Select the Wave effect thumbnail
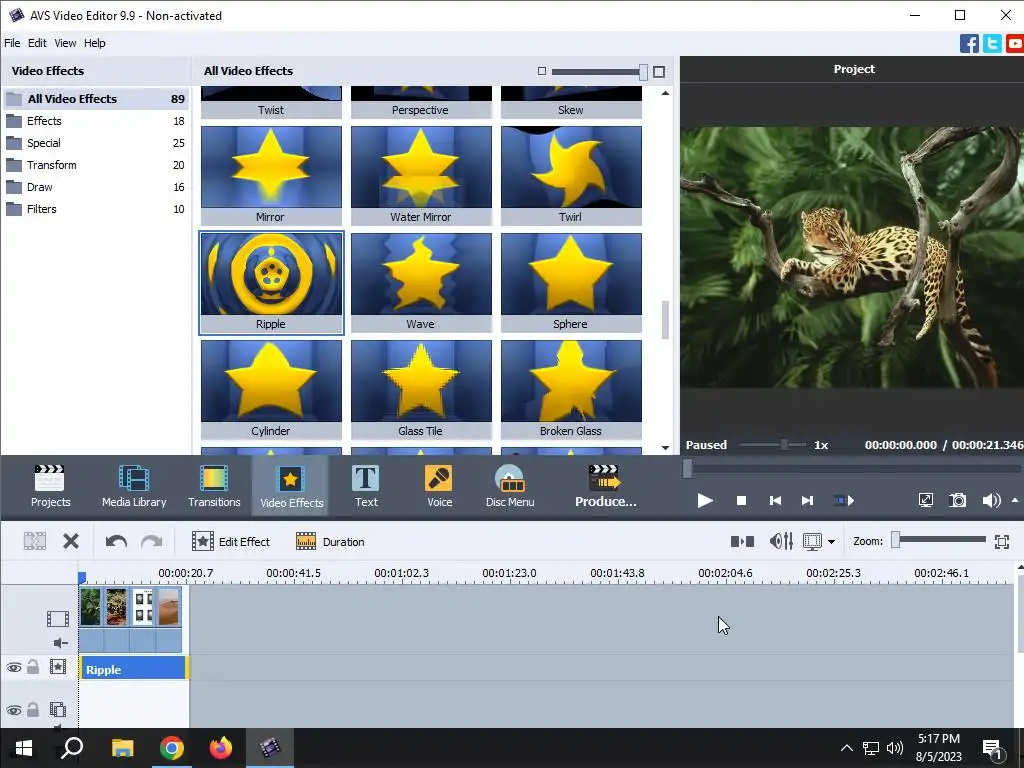 click(x=421, y=282)
